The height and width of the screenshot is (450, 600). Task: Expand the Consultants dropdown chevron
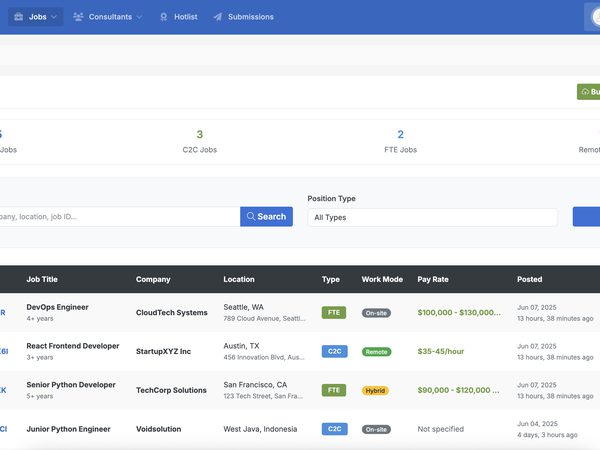pos(139,17)
